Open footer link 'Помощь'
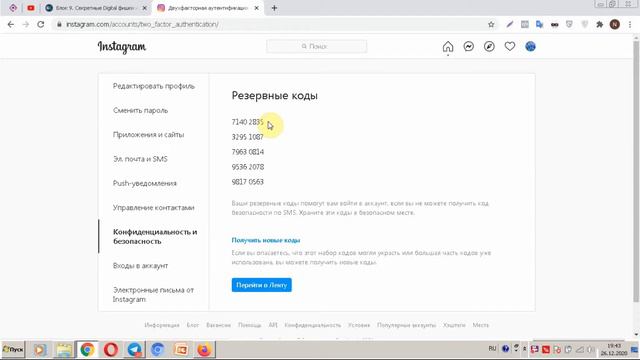The width and height of the screenshot is (640, 360). (x=249, y=325)
